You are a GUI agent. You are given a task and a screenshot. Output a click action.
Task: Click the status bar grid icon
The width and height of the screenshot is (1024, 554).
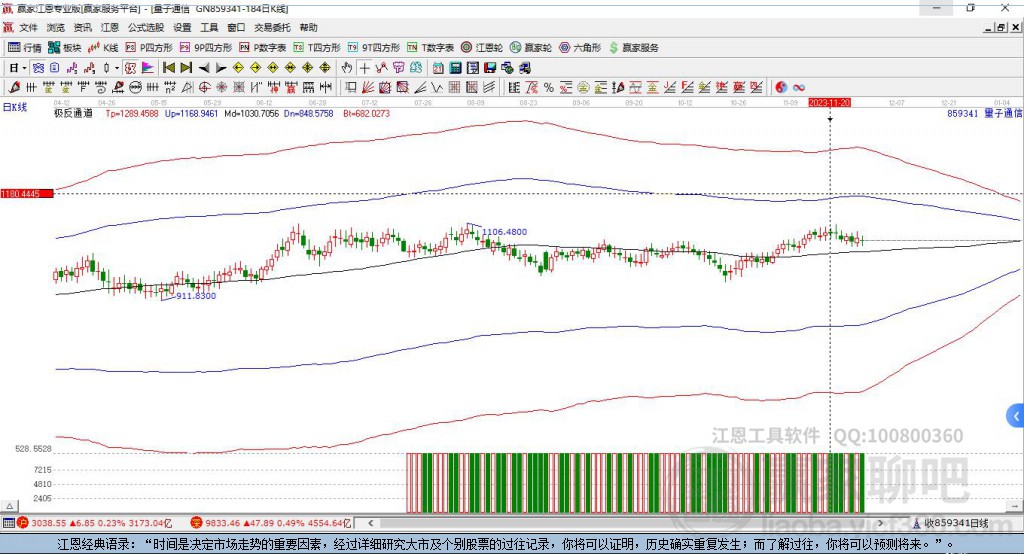(x=8, y=523)
